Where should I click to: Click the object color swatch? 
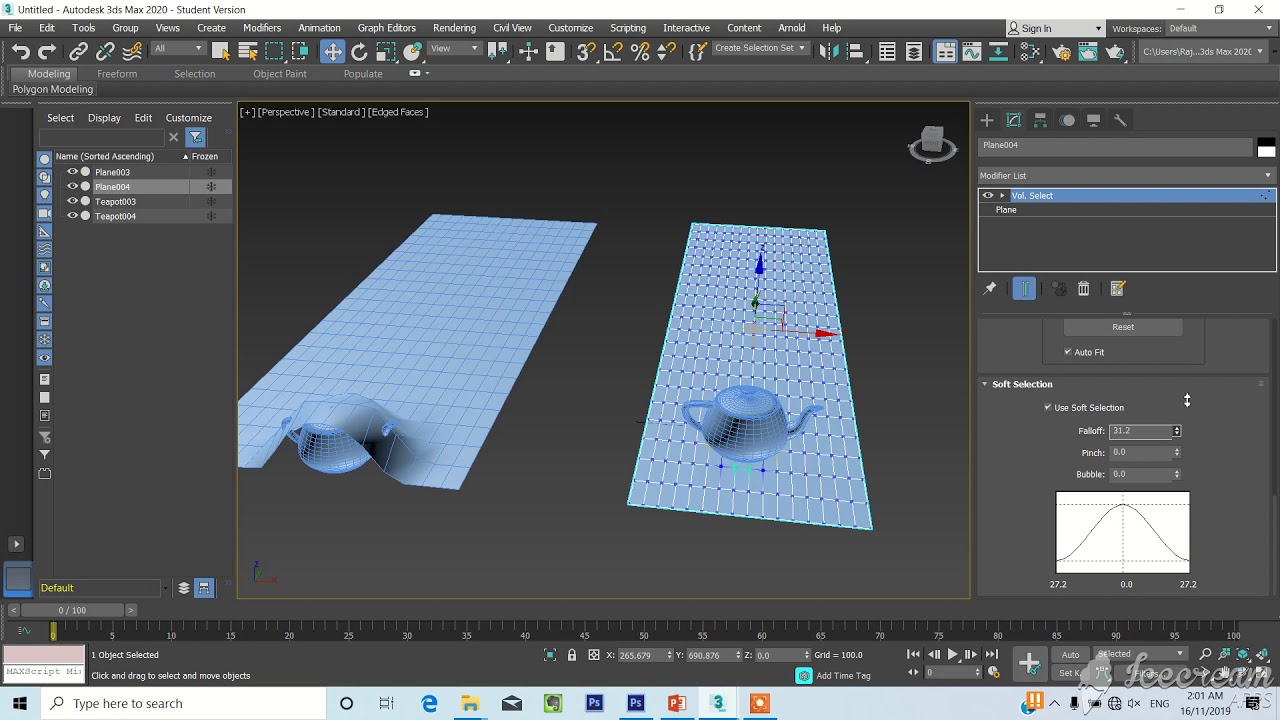[x=1266, y=148]
